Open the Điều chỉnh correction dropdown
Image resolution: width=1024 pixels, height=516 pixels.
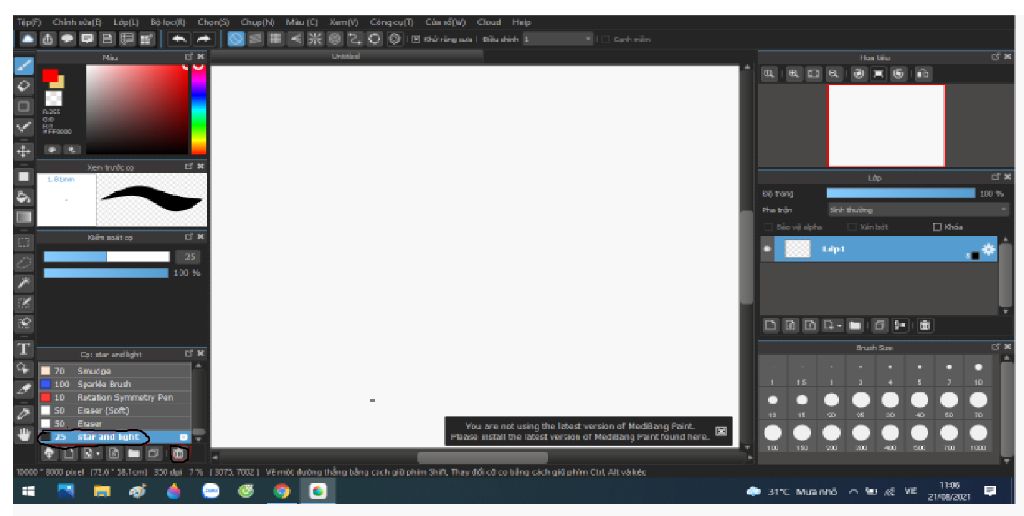[558, 39]
